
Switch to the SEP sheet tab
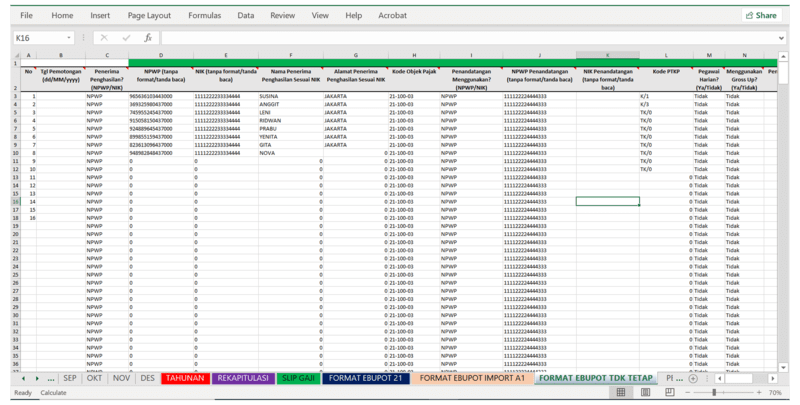(70, 378)
